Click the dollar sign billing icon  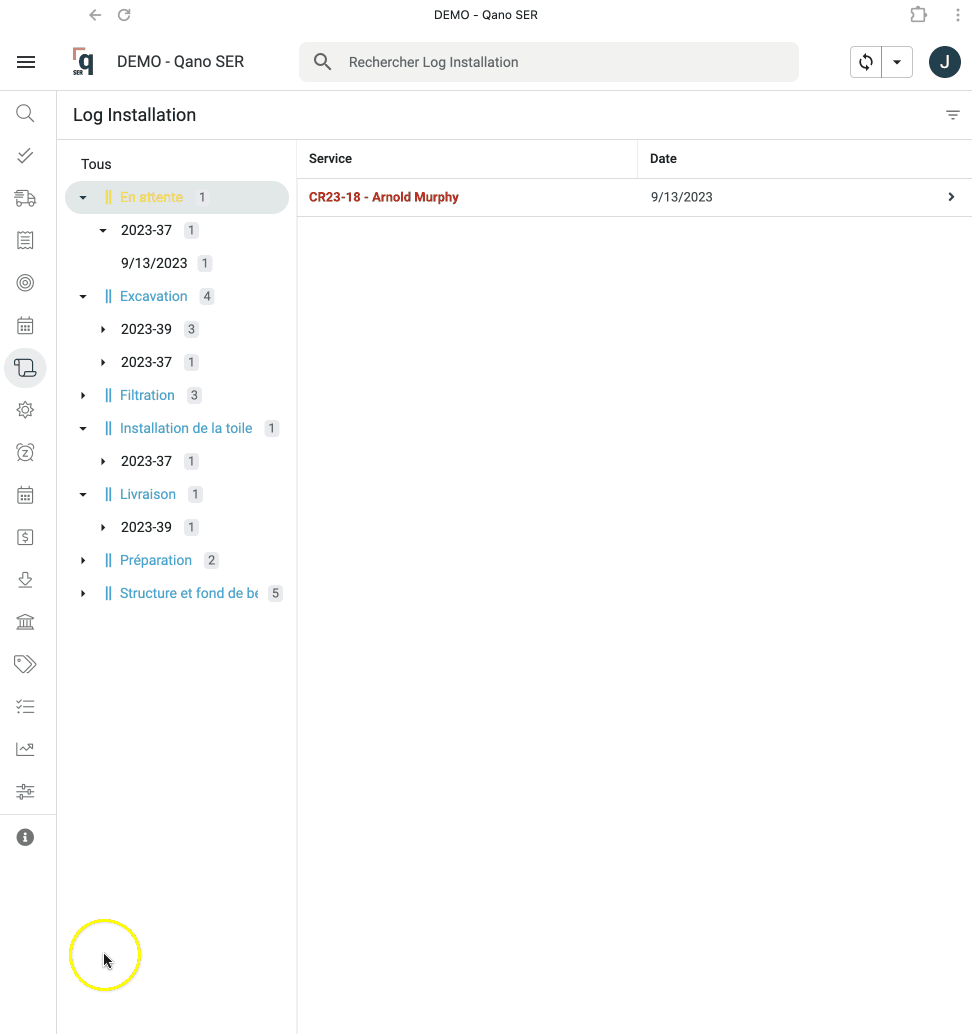tap(25, 537)
